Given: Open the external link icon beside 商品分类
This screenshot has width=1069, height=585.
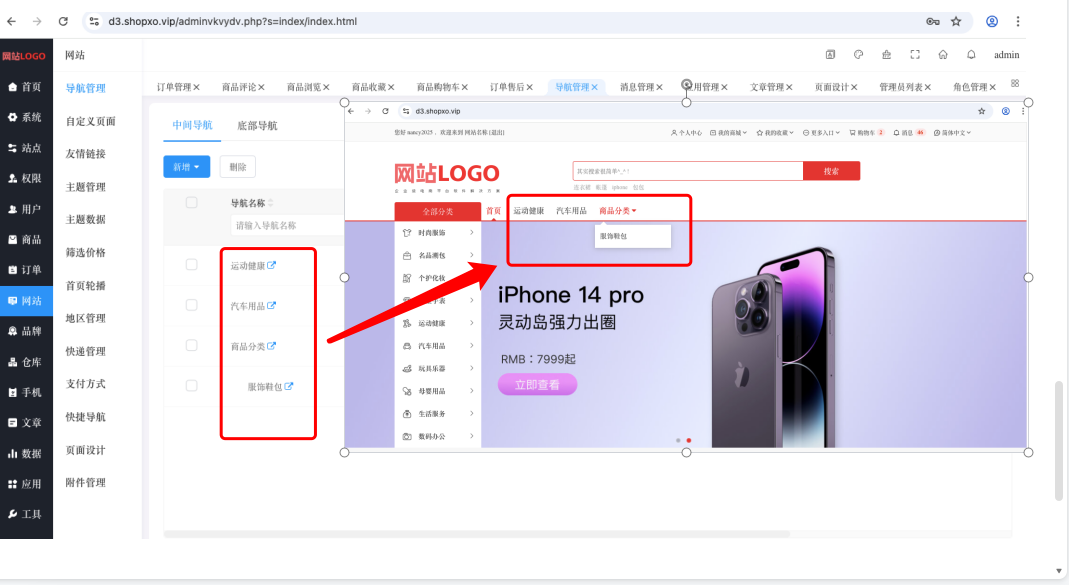Looking at the screenshot, I should pyautogui.click(x=271, y=346).
